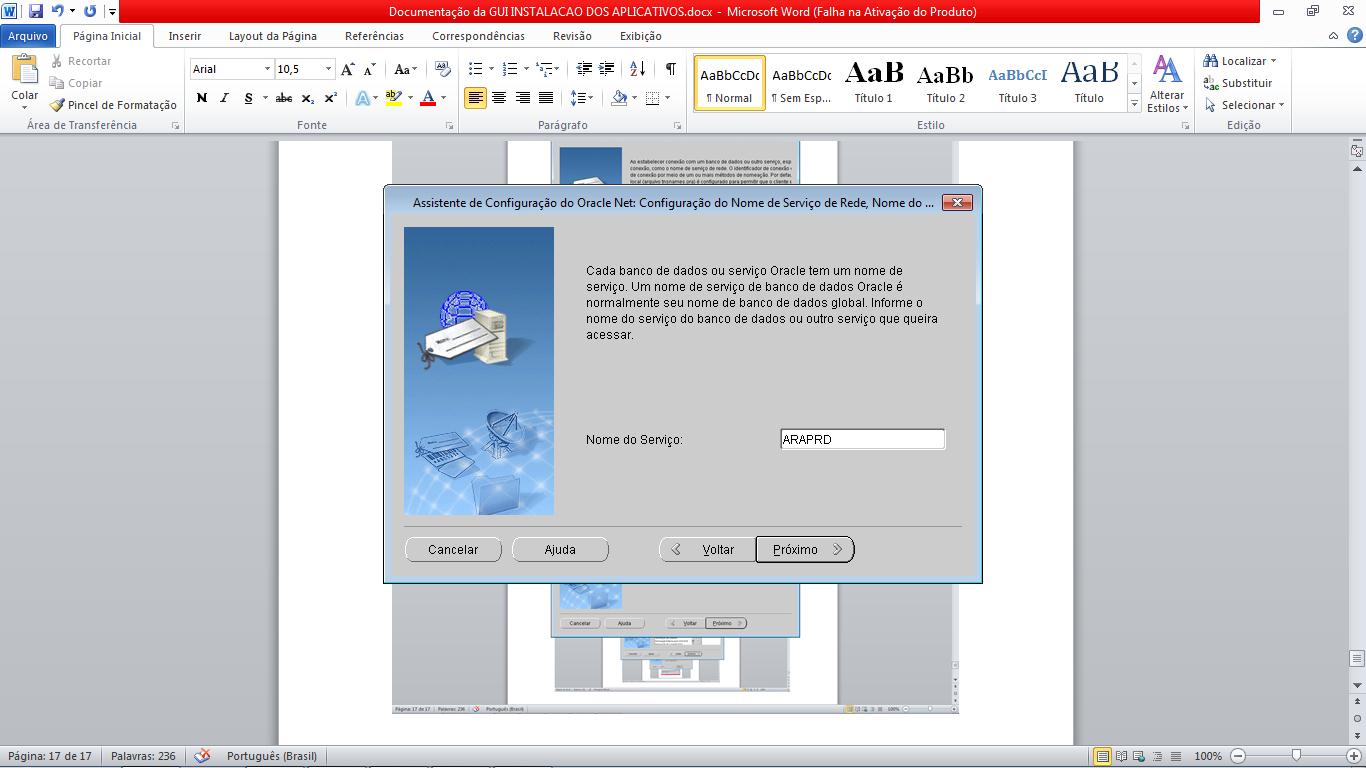This screenshot has height=768, width=1366.
Task: Center-align the paragraph
Action: 498,98
